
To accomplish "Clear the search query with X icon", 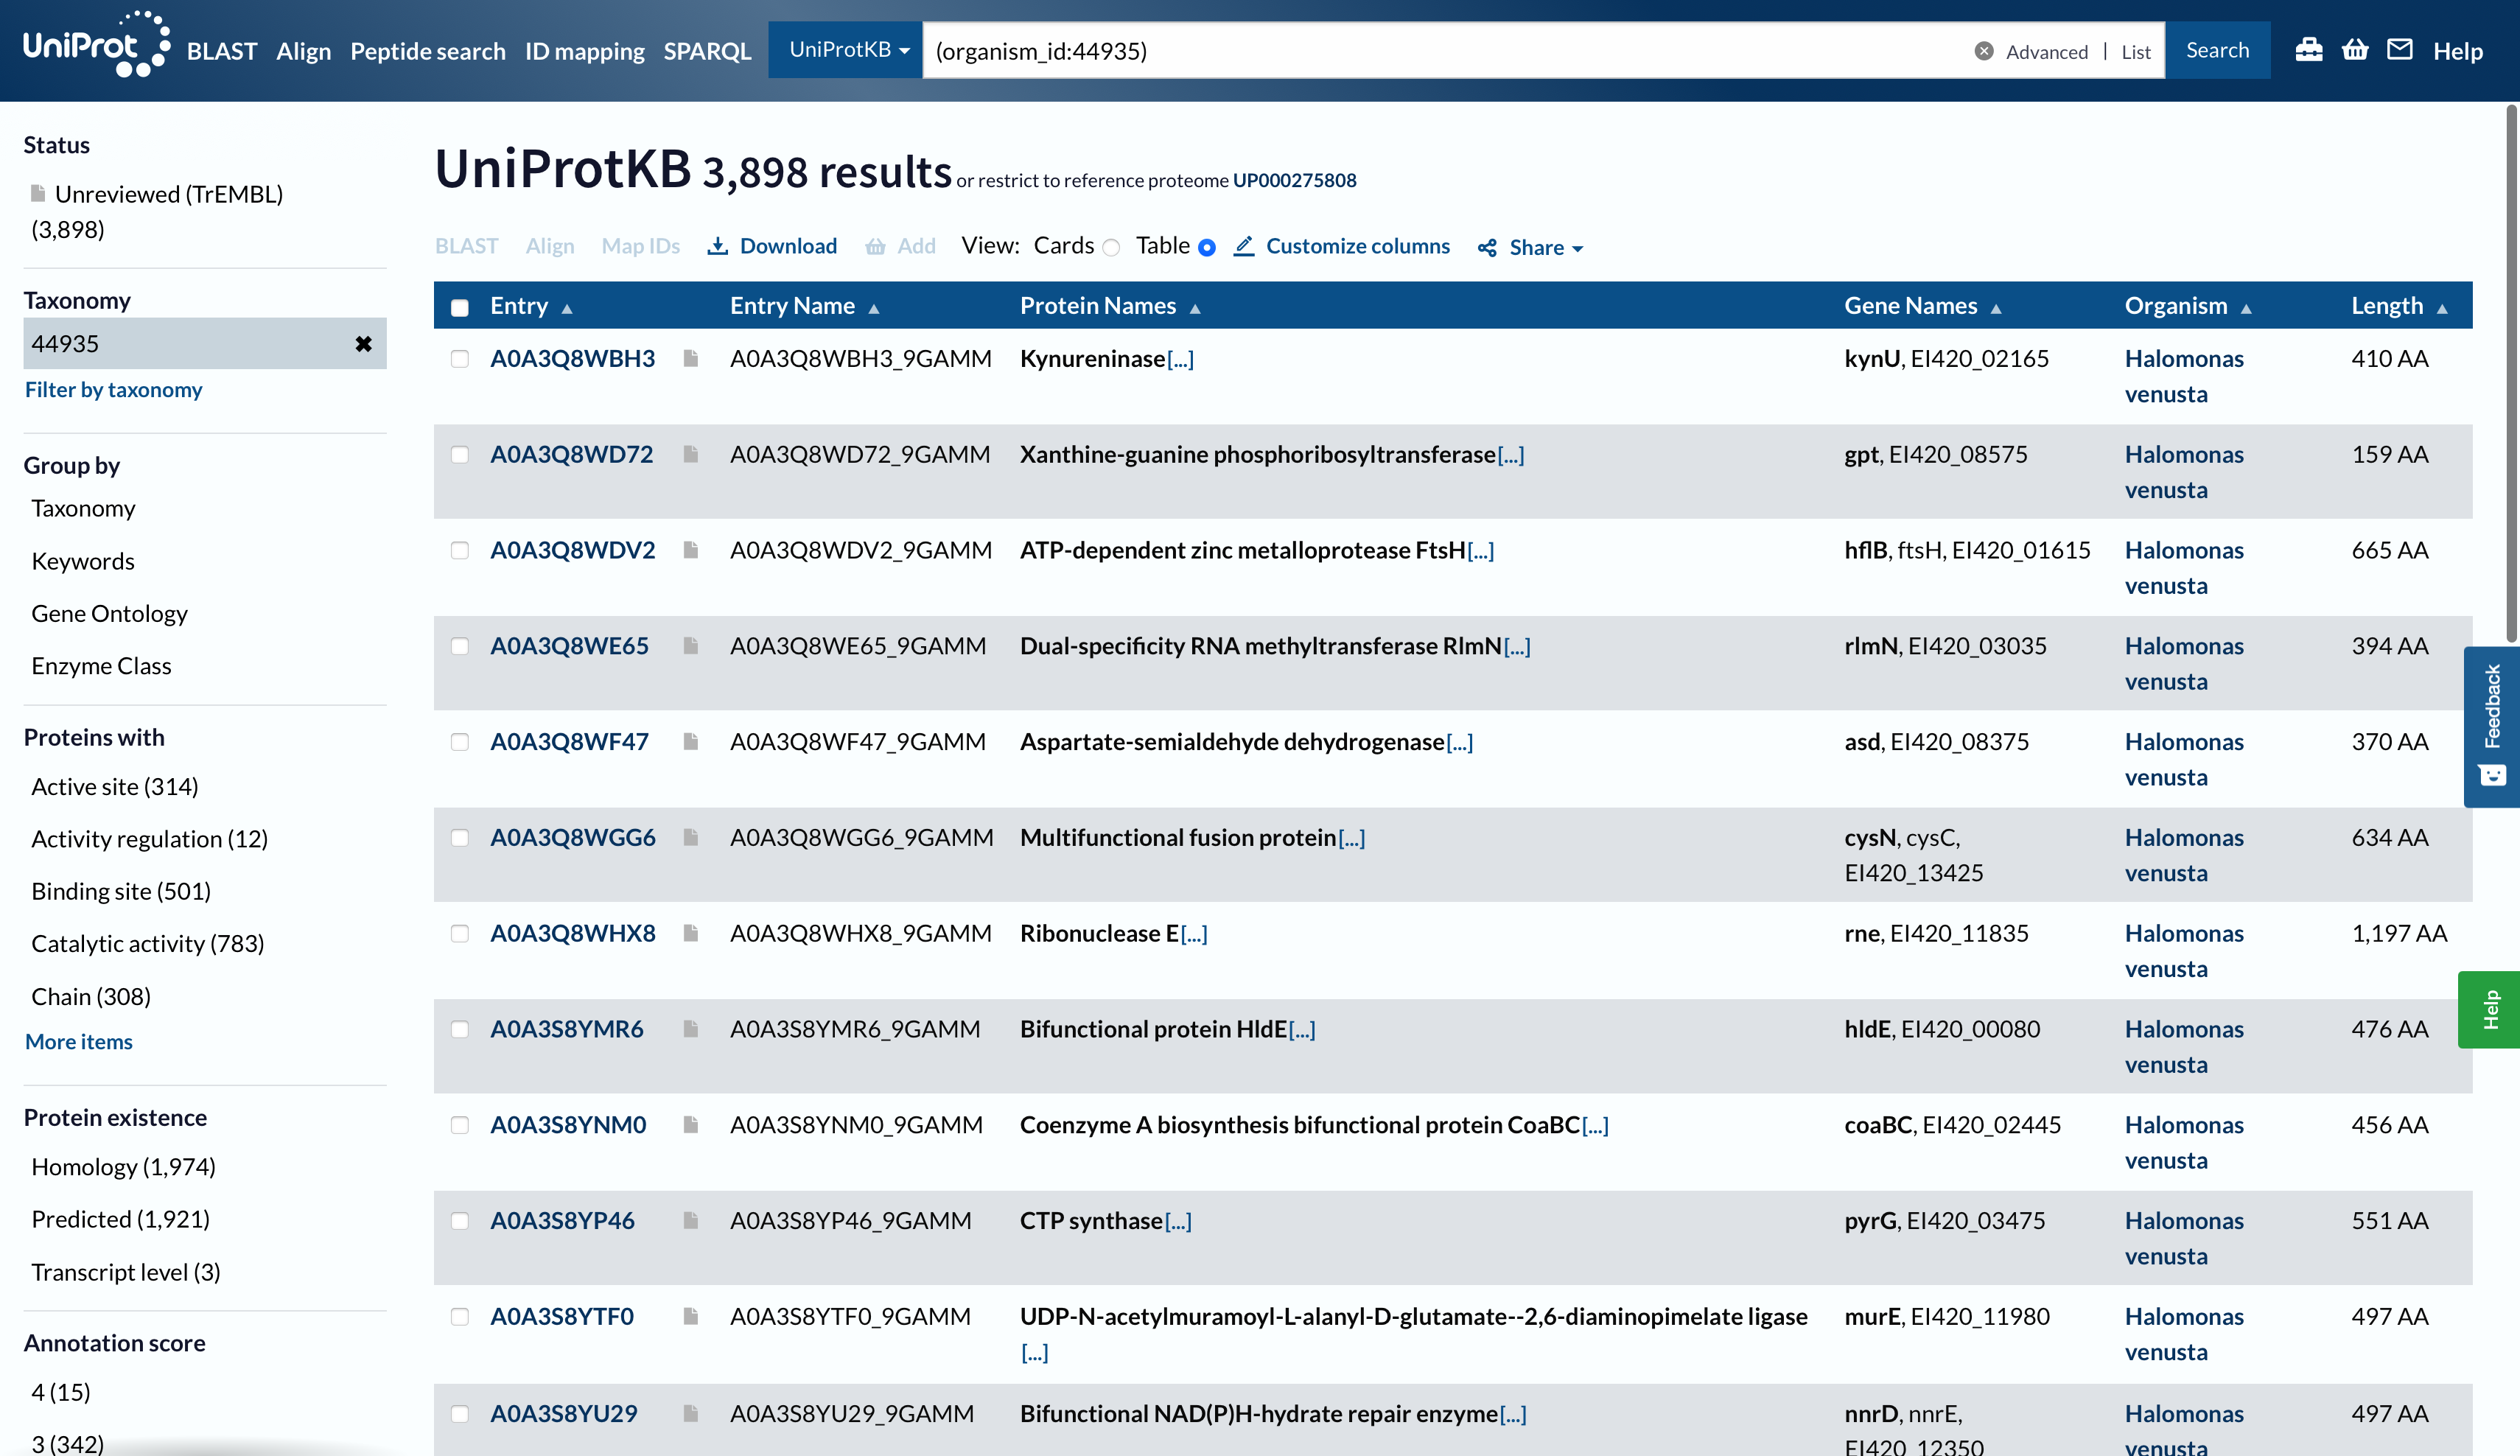I will coord(1983,51).
